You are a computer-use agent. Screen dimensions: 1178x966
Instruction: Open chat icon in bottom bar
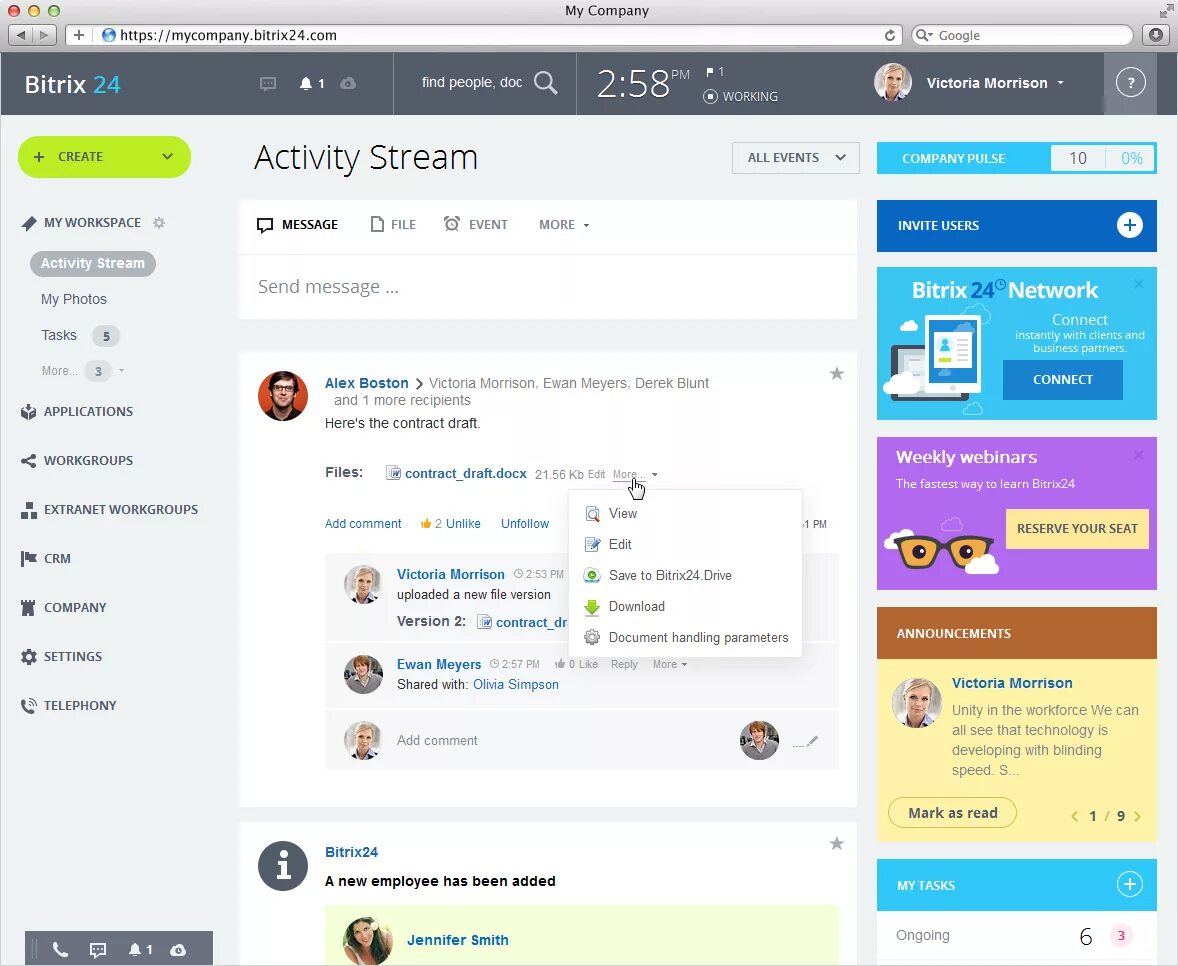tap(98, 949)
